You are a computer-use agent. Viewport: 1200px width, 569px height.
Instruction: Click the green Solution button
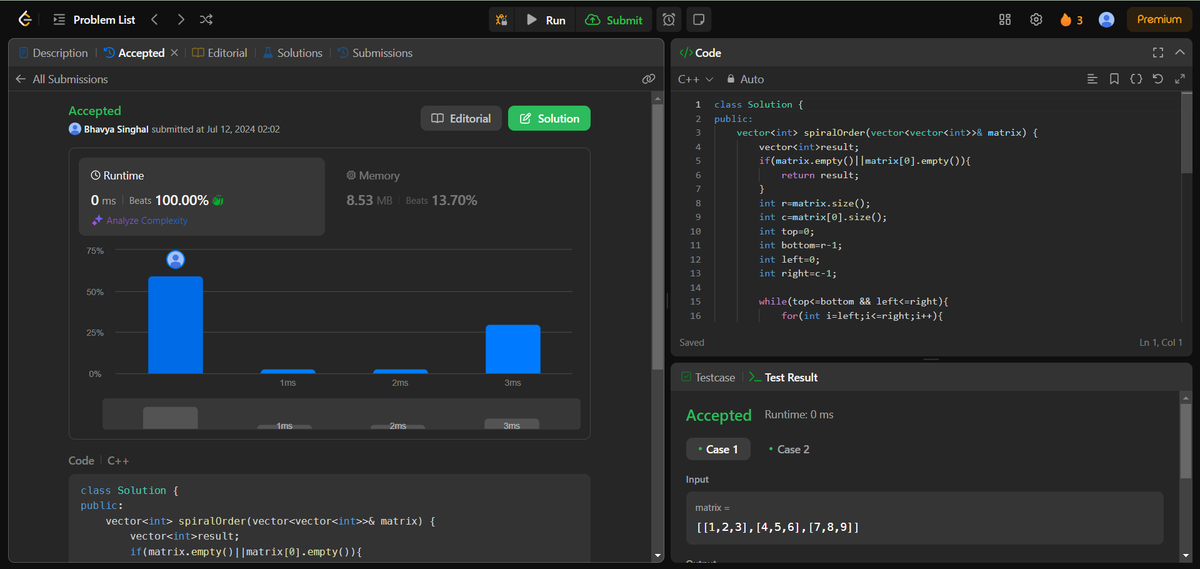(549, 118)
